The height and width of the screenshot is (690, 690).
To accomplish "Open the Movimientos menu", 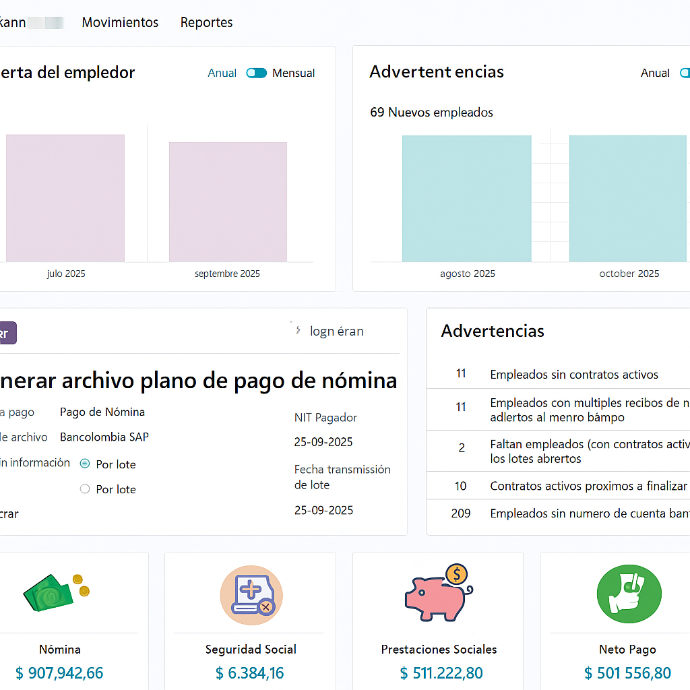I will click(x=120, y=22).
